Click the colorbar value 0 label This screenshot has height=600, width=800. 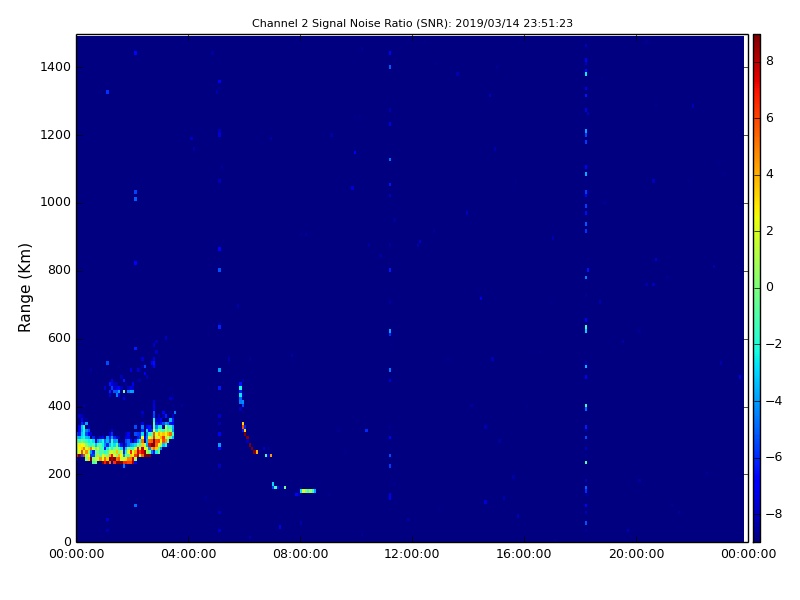click(770, 287)
